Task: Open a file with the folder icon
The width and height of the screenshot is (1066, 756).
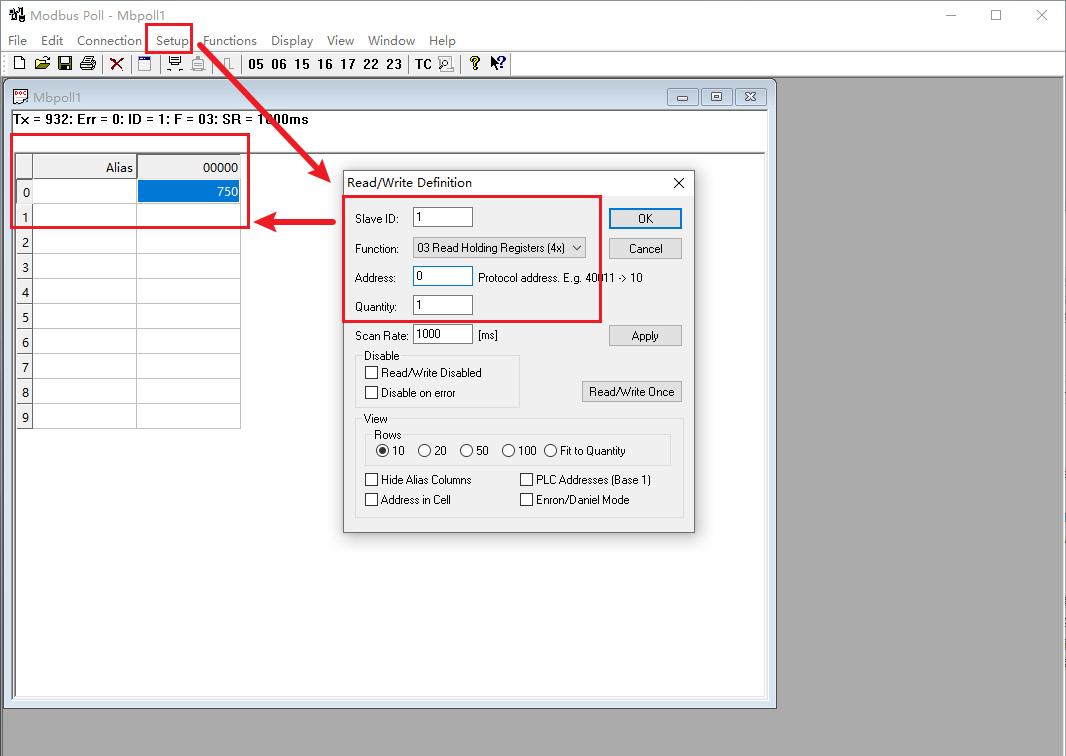Action: tap(42, 64)
